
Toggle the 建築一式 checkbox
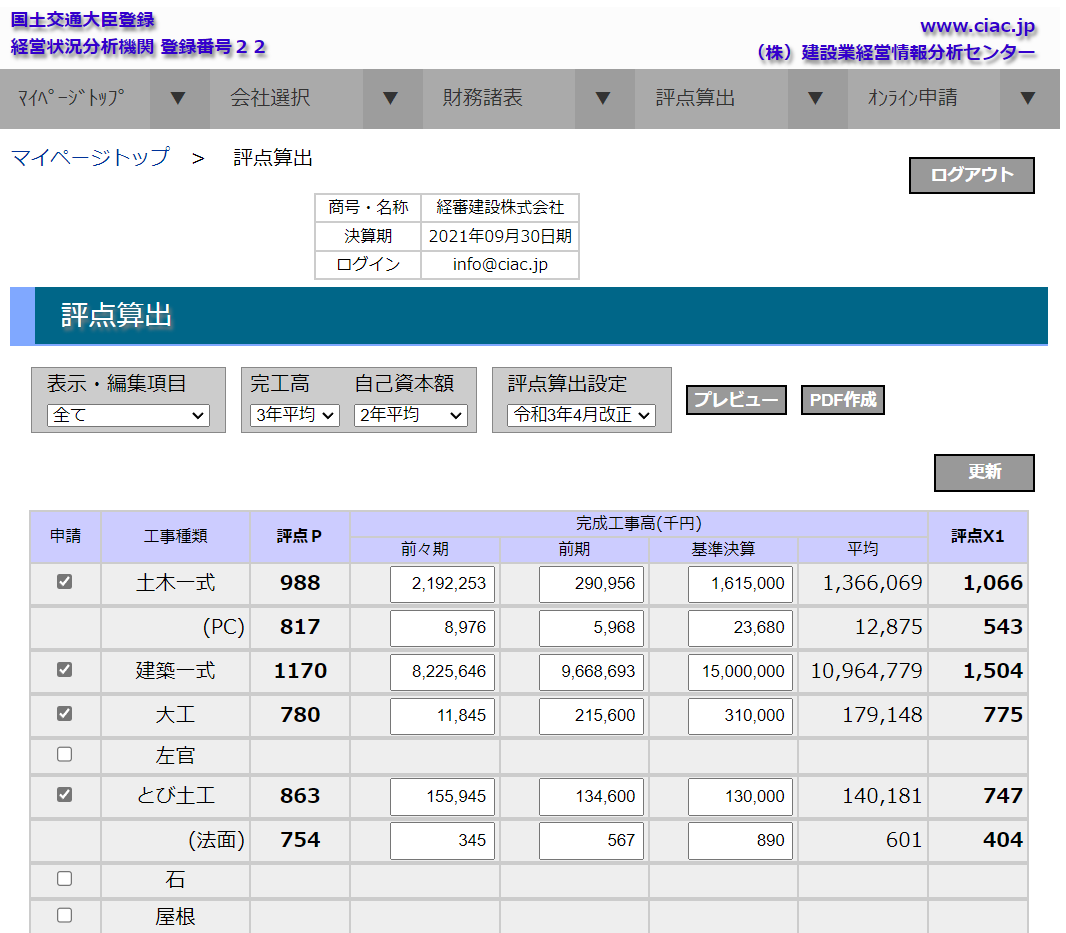point(65,670)
